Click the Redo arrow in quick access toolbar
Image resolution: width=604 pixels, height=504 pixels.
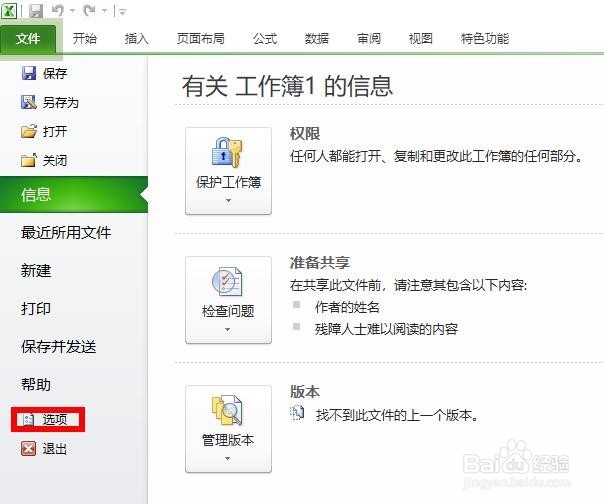(x=89, y=10)
